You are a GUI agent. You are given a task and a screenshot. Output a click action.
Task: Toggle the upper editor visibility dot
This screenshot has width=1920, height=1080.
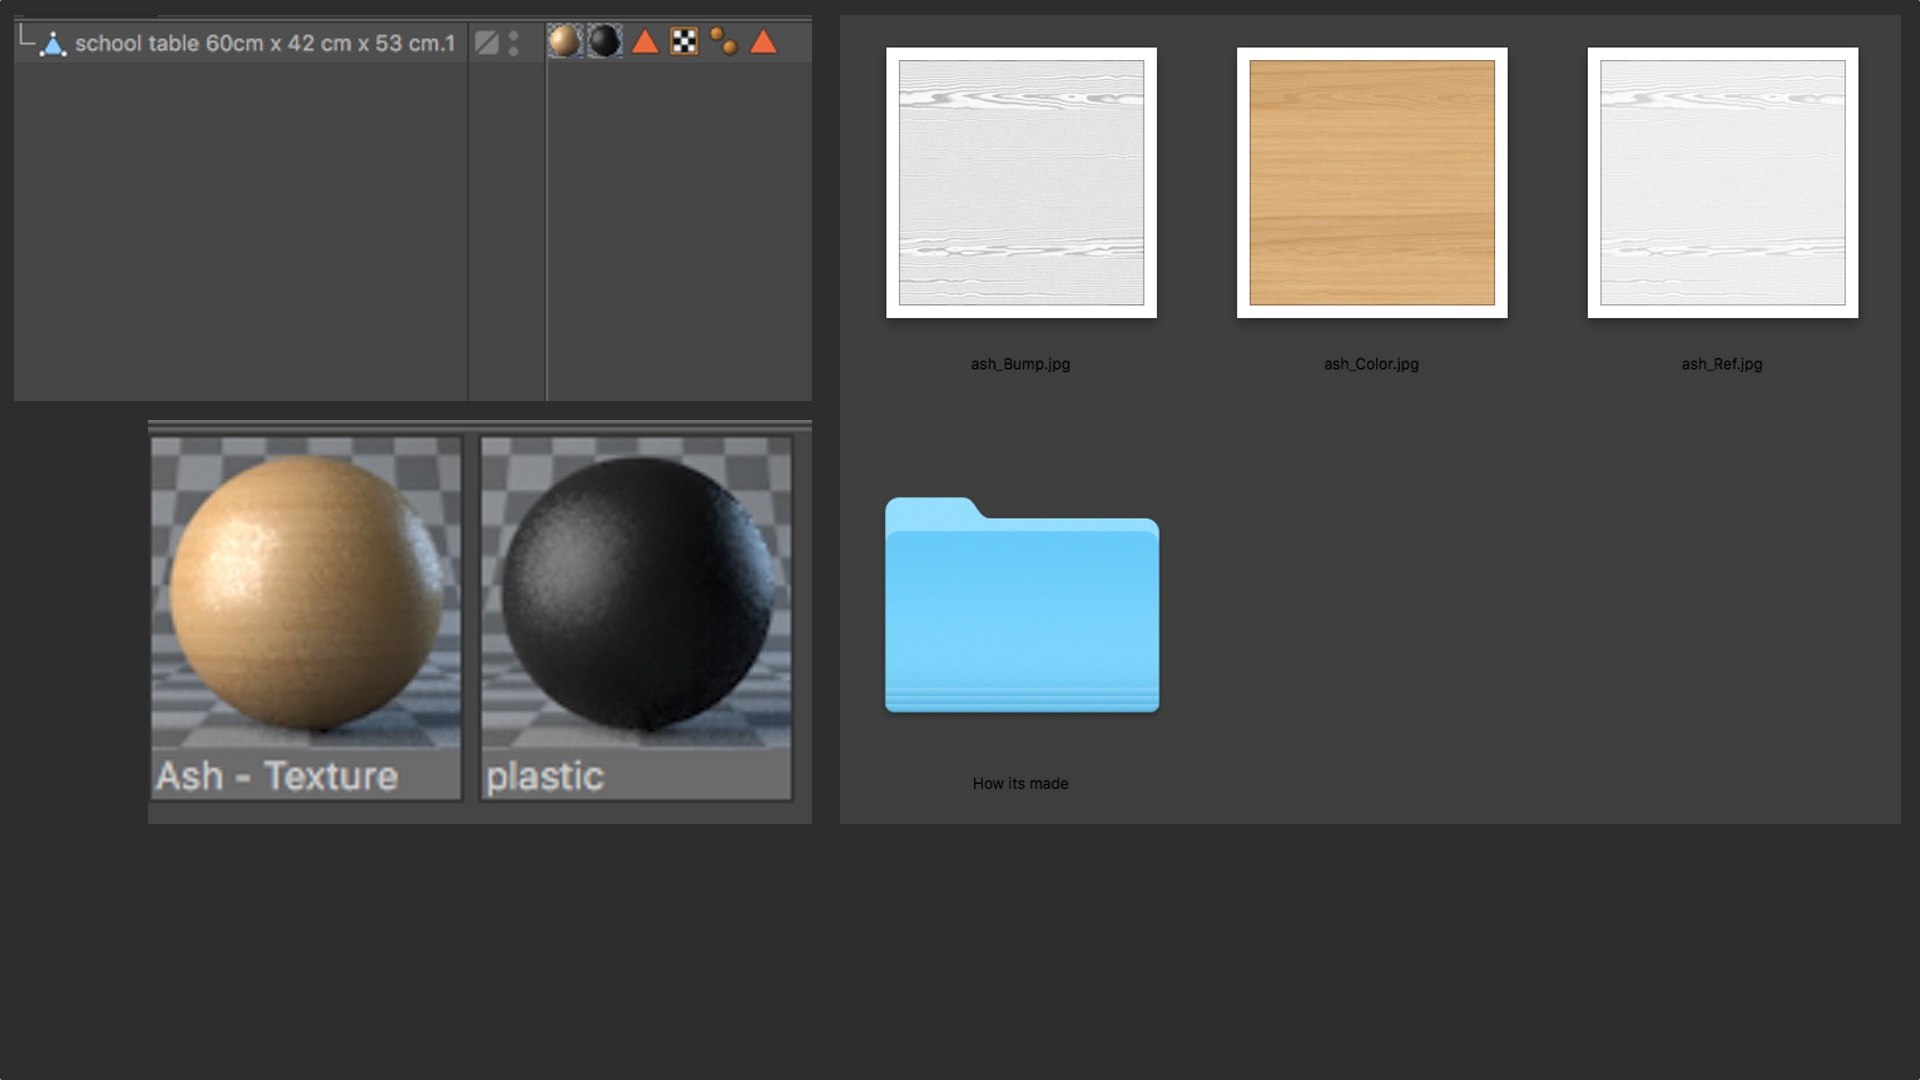pos(513,36)
